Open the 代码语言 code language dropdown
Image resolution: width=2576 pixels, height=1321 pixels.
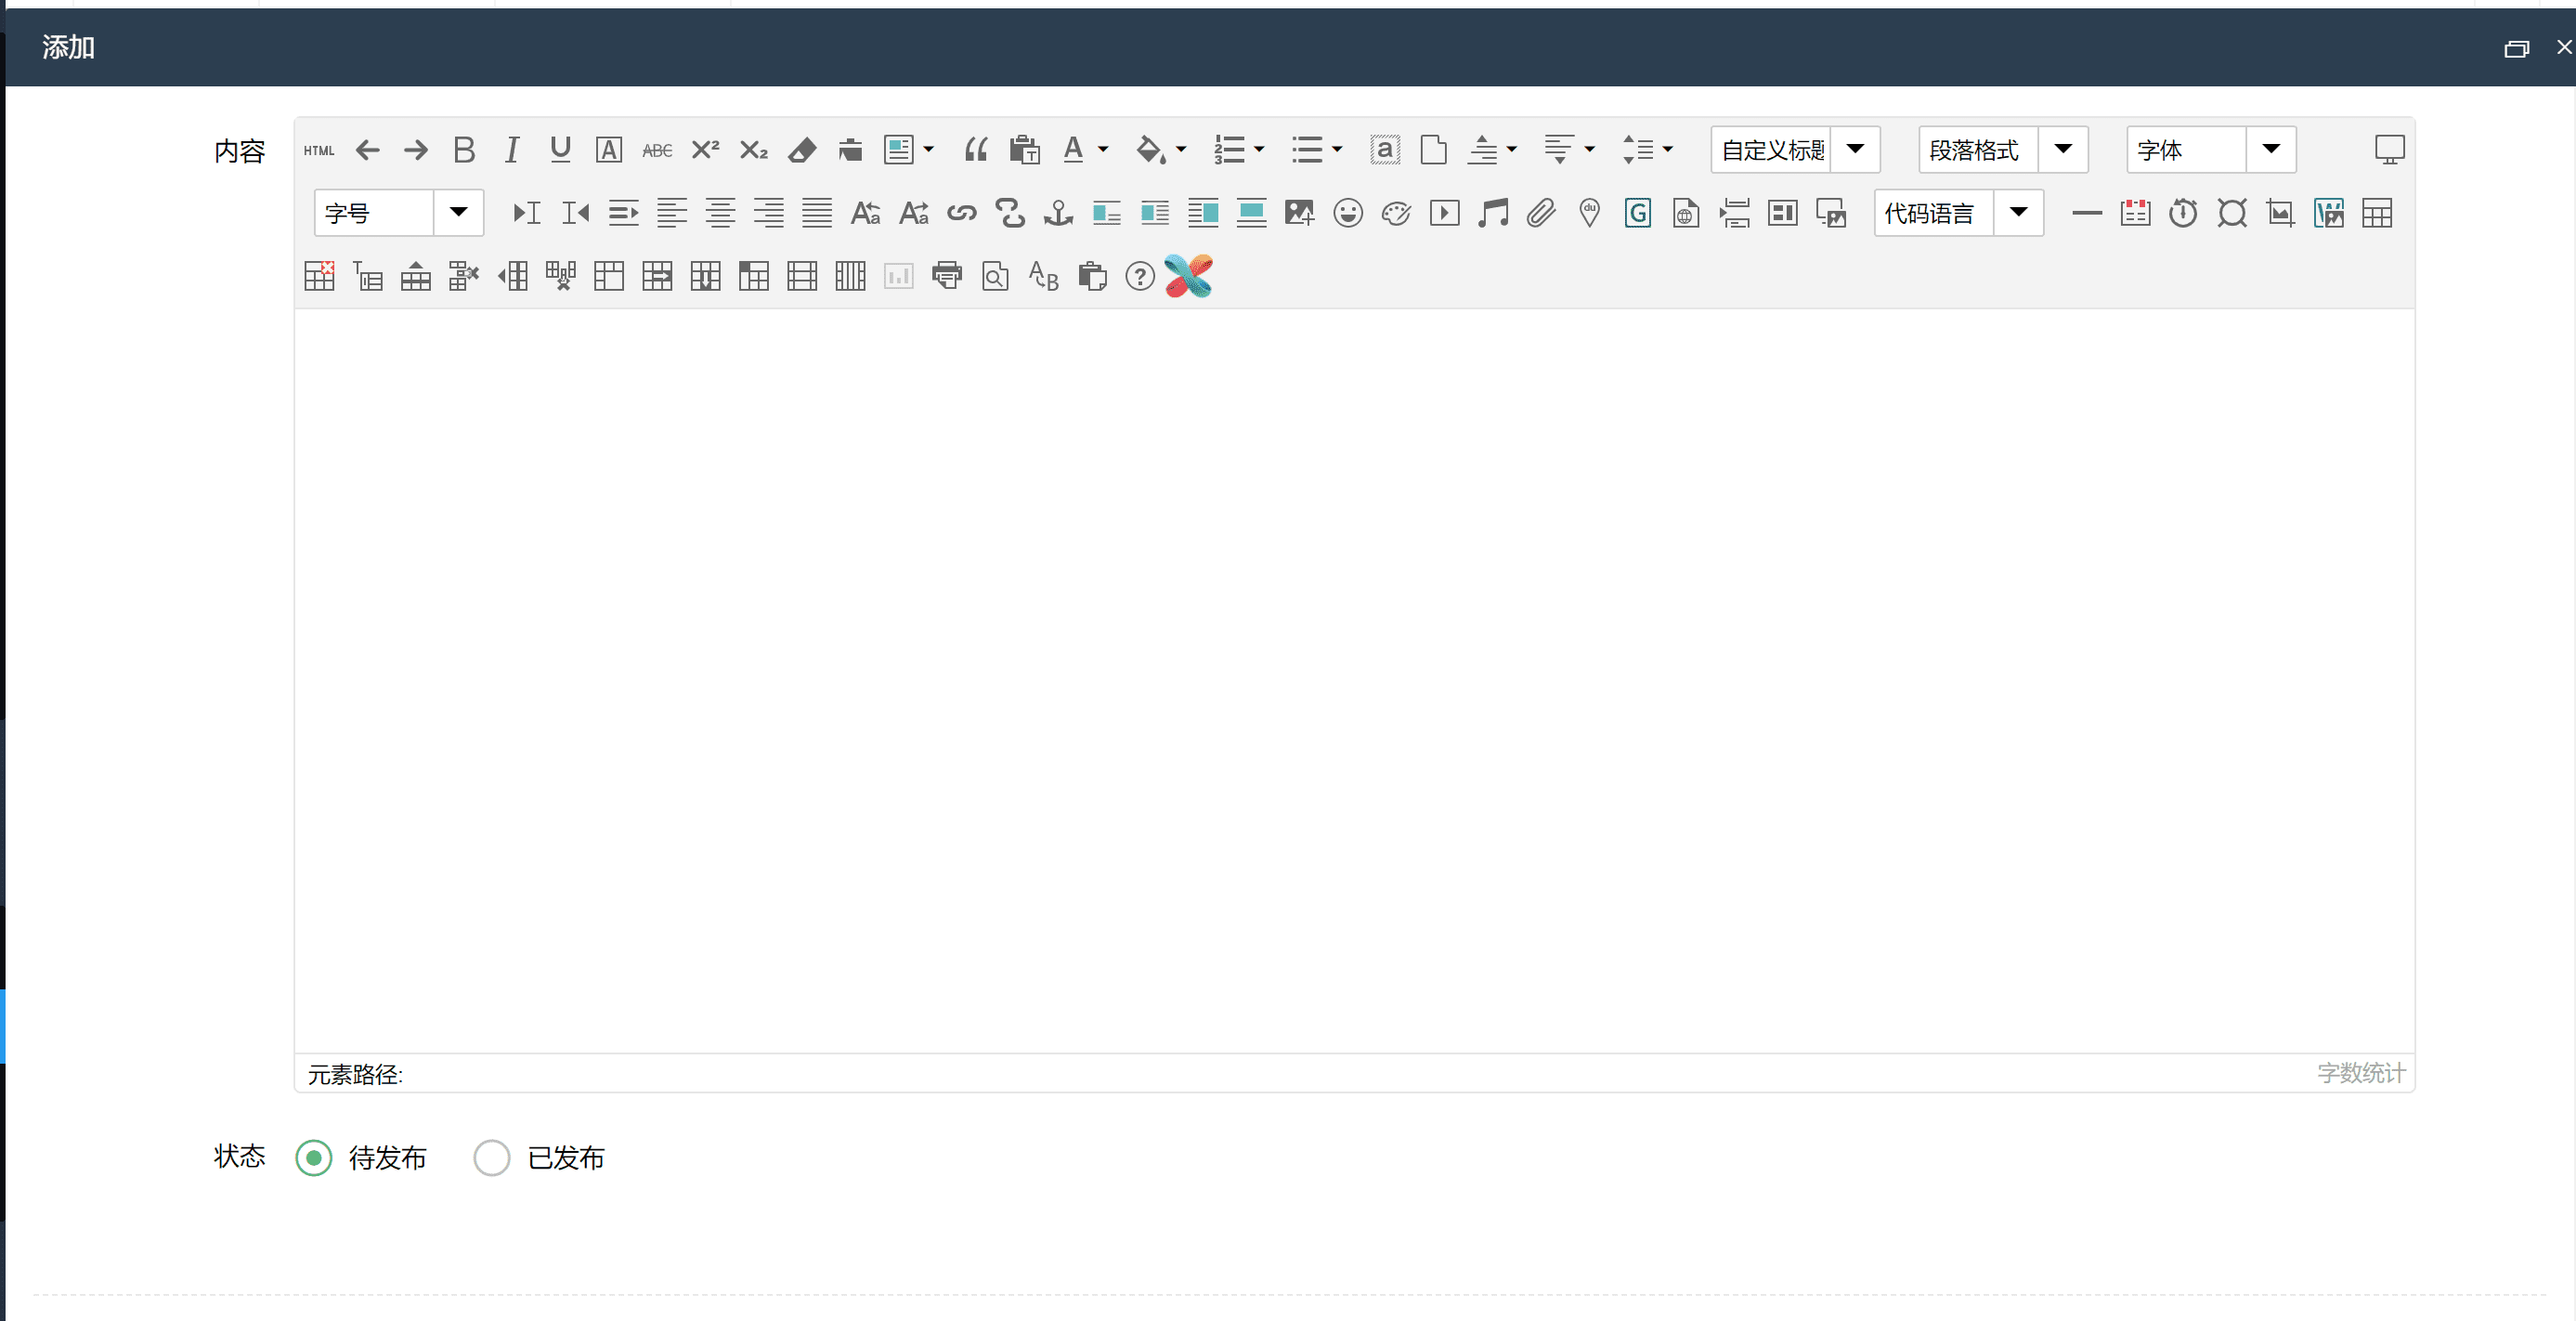[2018, 212]
